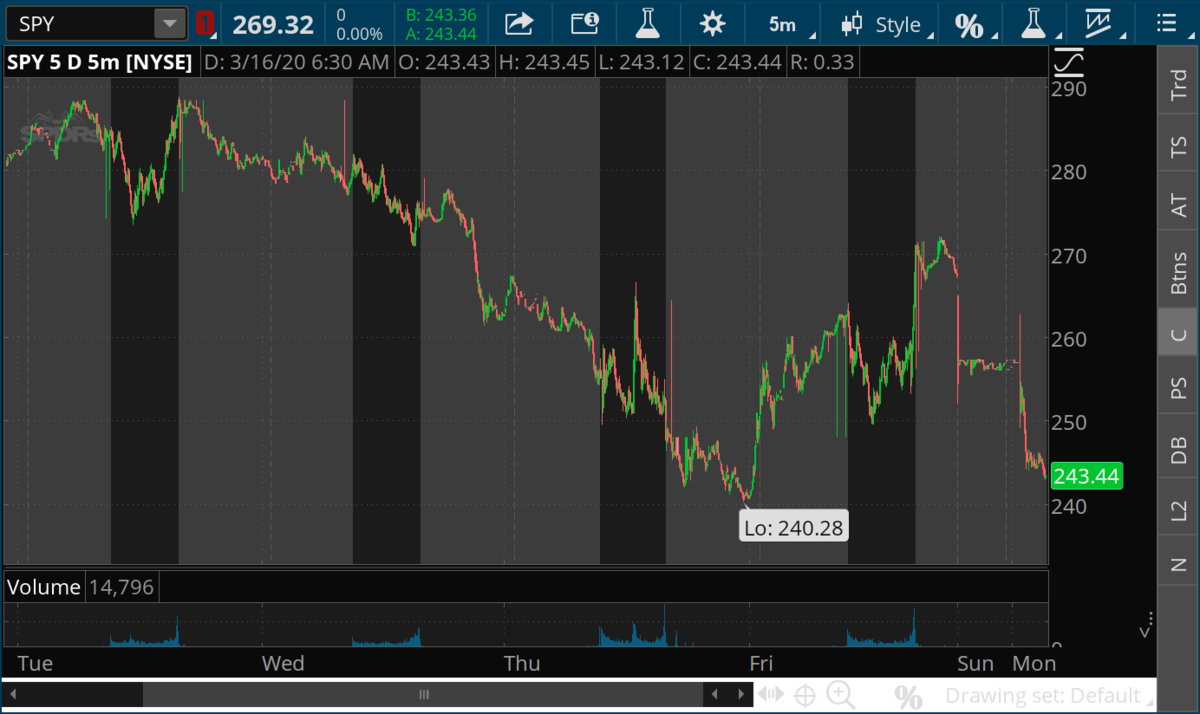Click the Thu date axis label
Screen dimensions: 1200x714
(522, 664)
